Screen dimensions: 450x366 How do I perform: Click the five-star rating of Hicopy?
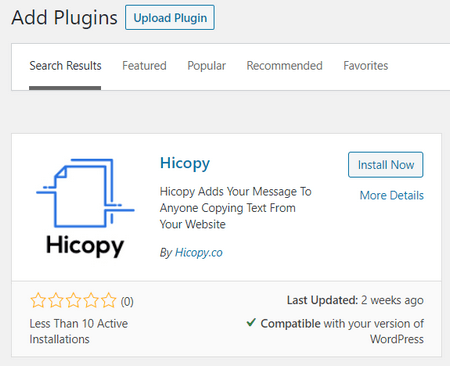(73, 301)
